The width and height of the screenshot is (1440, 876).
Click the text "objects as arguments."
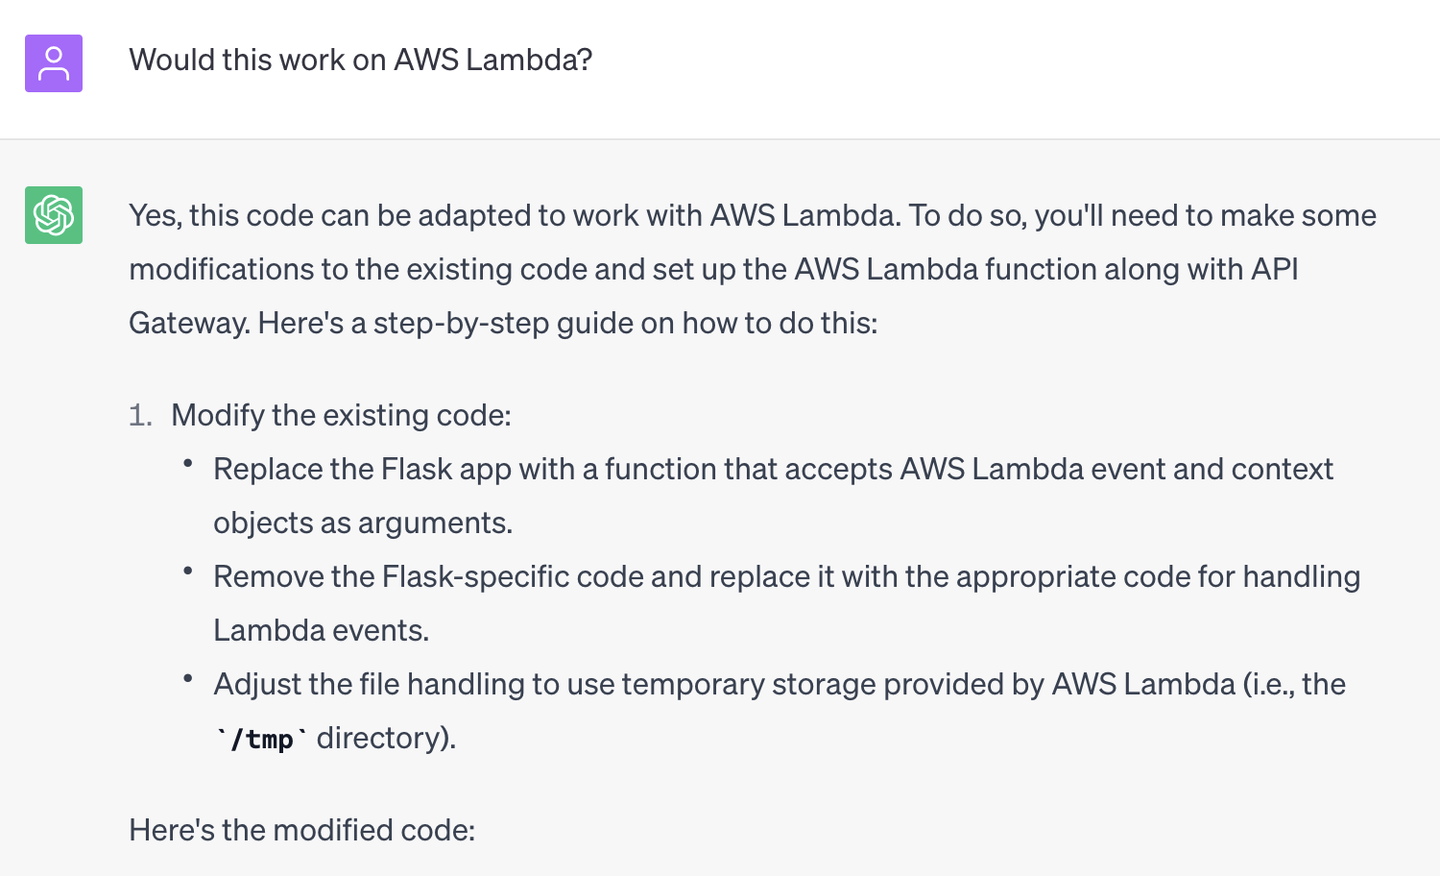tap(363, 523)
